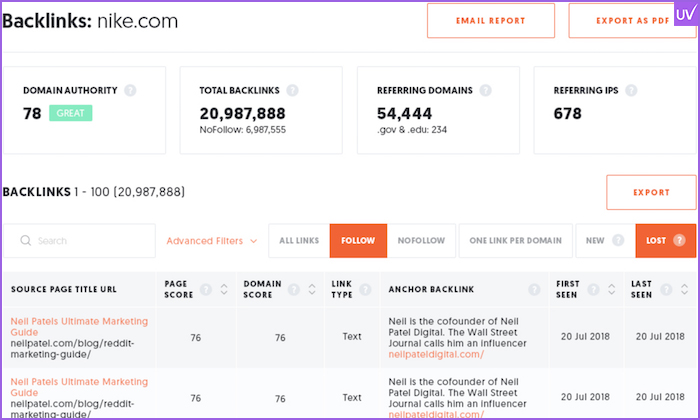This screenshot has height=420, width=700.
Task: Click help icon next to Total Backlinks
Action: click(292, 90)
